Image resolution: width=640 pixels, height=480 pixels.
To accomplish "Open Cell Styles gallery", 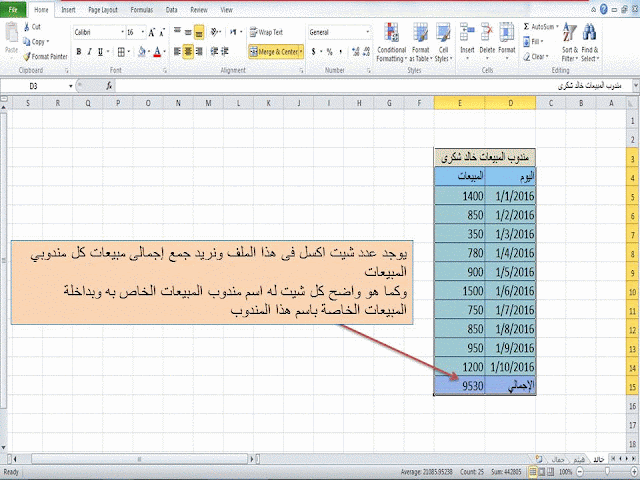I will (443, 42).
